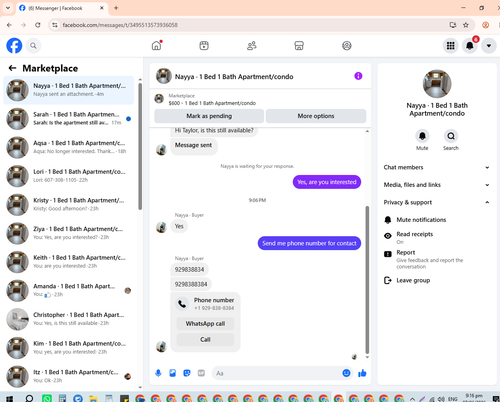Click the Messenger browser tab
This screenshot has width=500, height=402.
(62, 8)
